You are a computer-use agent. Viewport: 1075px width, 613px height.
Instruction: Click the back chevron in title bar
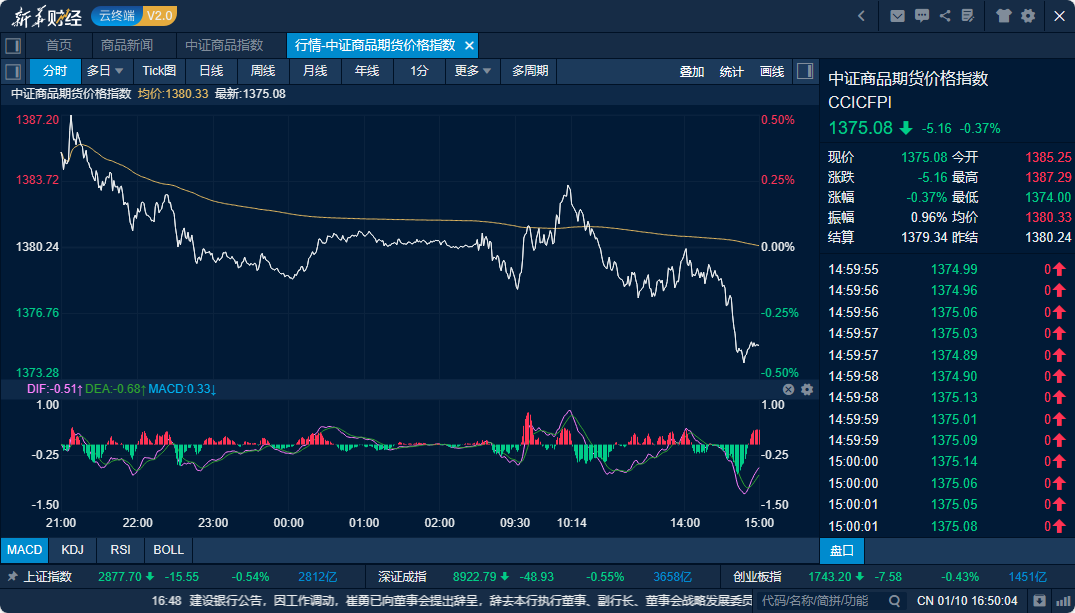[862, 15]
